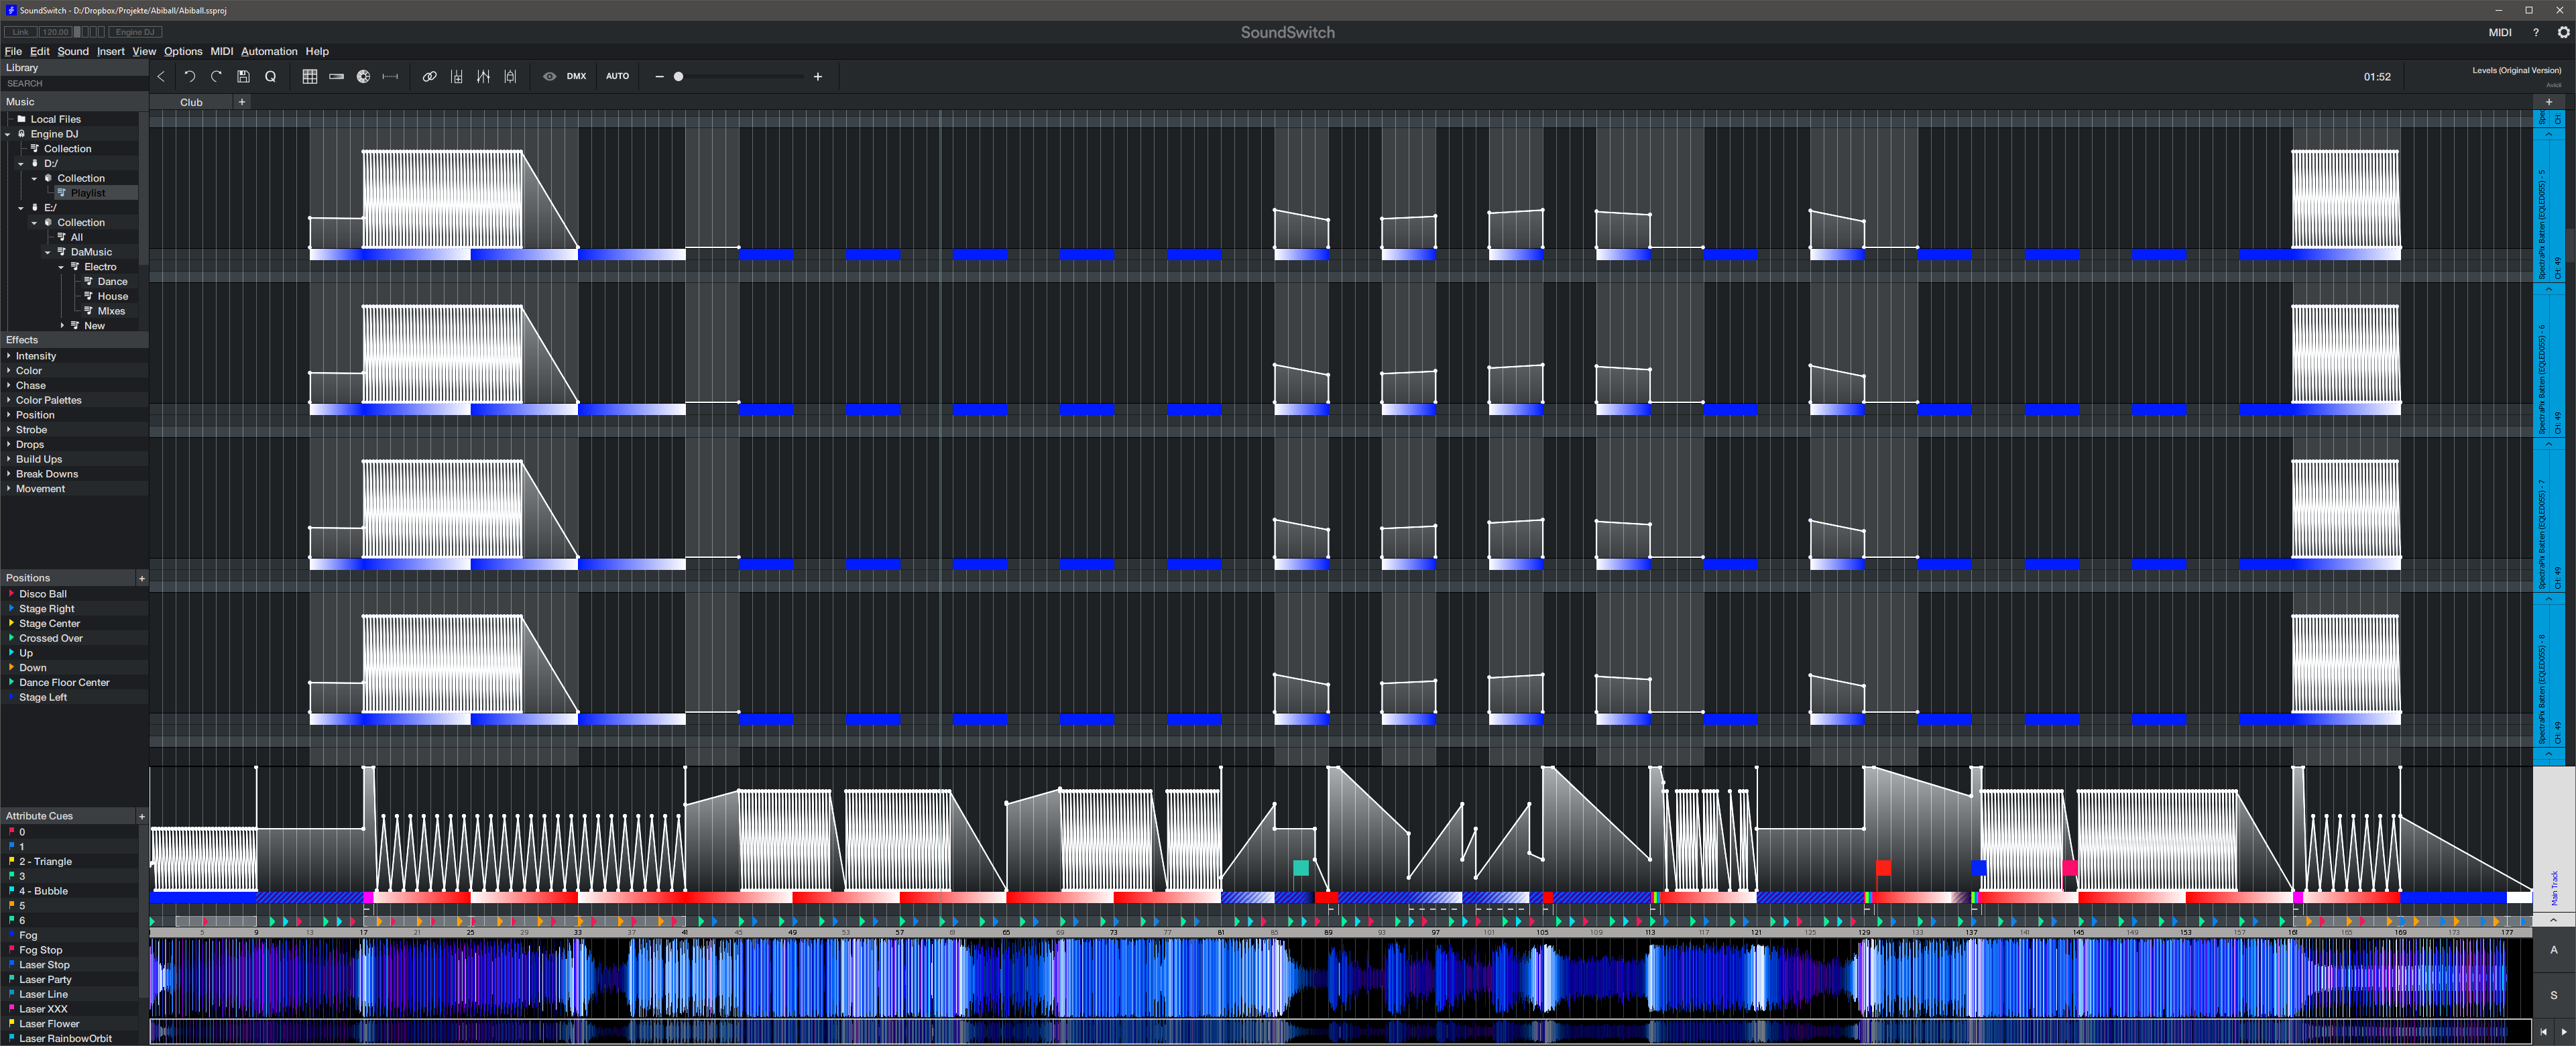Image resolution: width=2576 pixels, height=1046 pixels.
Task: Skip to start of the track
Action: click(2544, 1031)
